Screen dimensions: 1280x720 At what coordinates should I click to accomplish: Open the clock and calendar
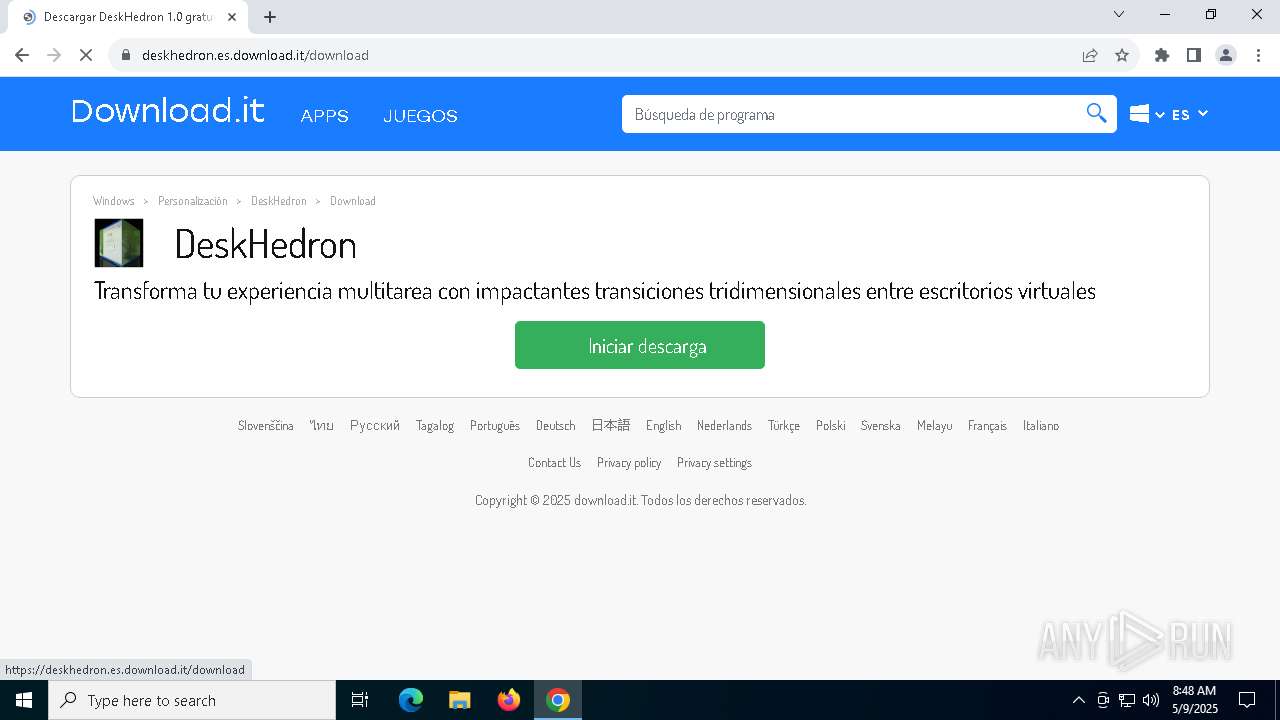pyautogui.click(x=1194, y=700)
